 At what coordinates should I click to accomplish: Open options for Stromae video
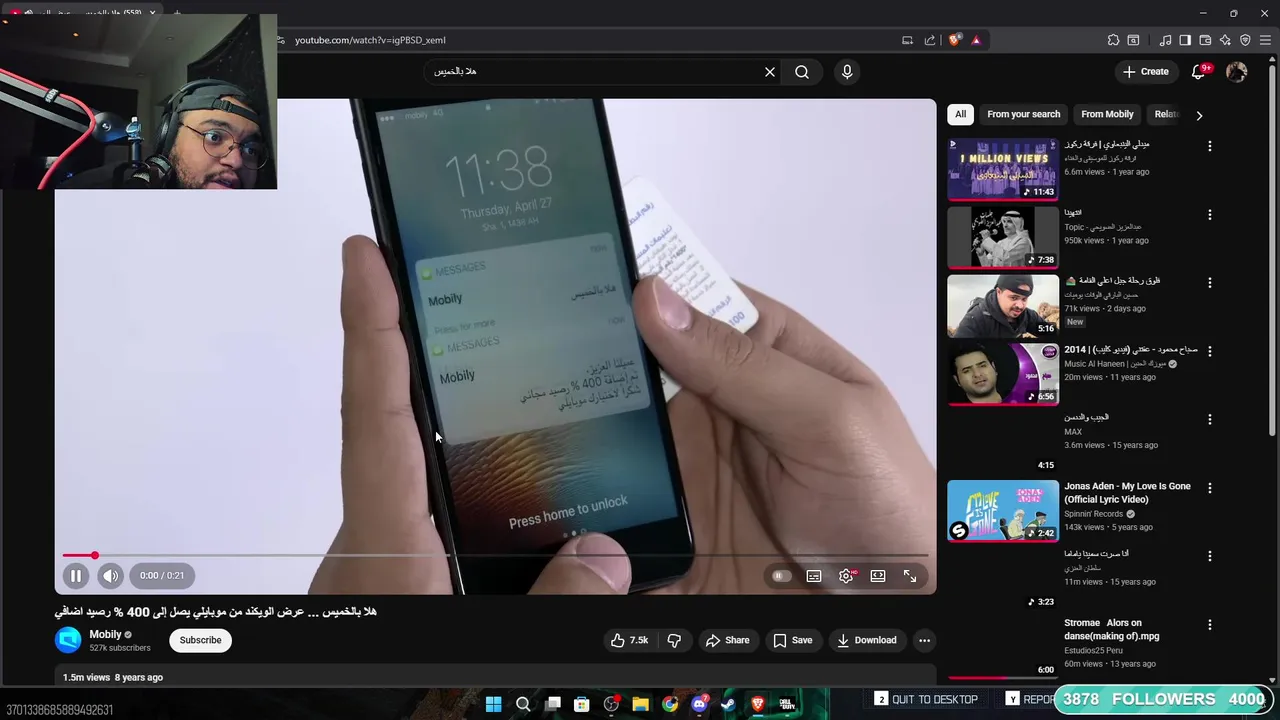coord(1210,625)
